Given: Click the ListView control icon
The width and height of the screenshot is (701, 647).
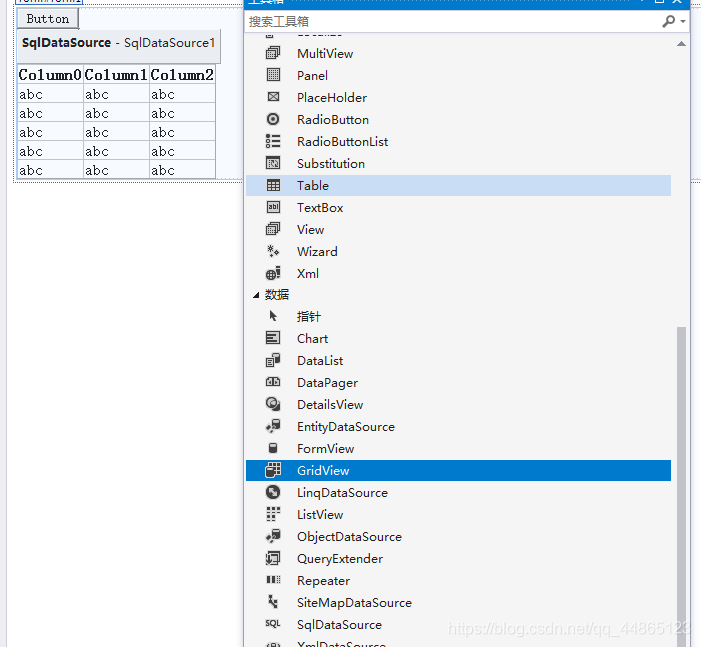Looking at the screenshot, I should tap(273, 514).
